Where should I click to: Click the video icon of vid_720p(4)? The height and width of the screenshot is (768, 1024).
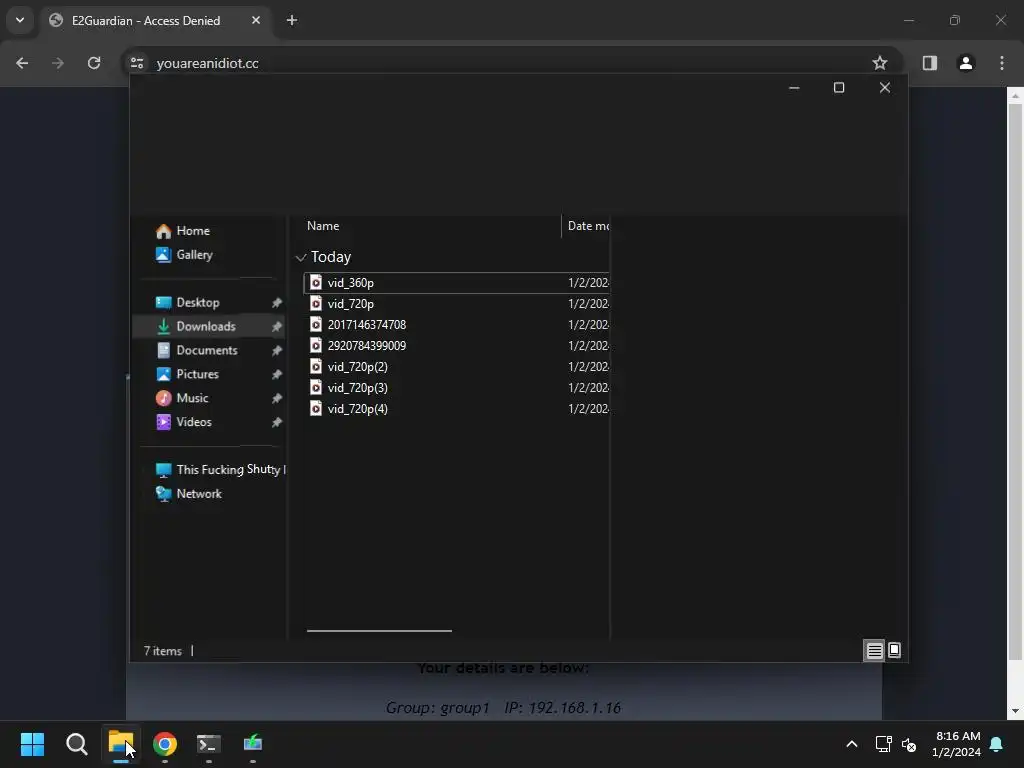(x=315, y=408)
